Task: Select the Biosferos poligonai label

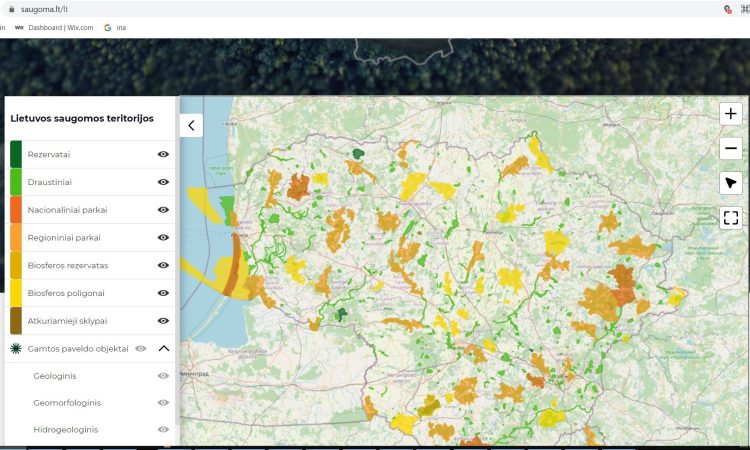Action: 66,293
